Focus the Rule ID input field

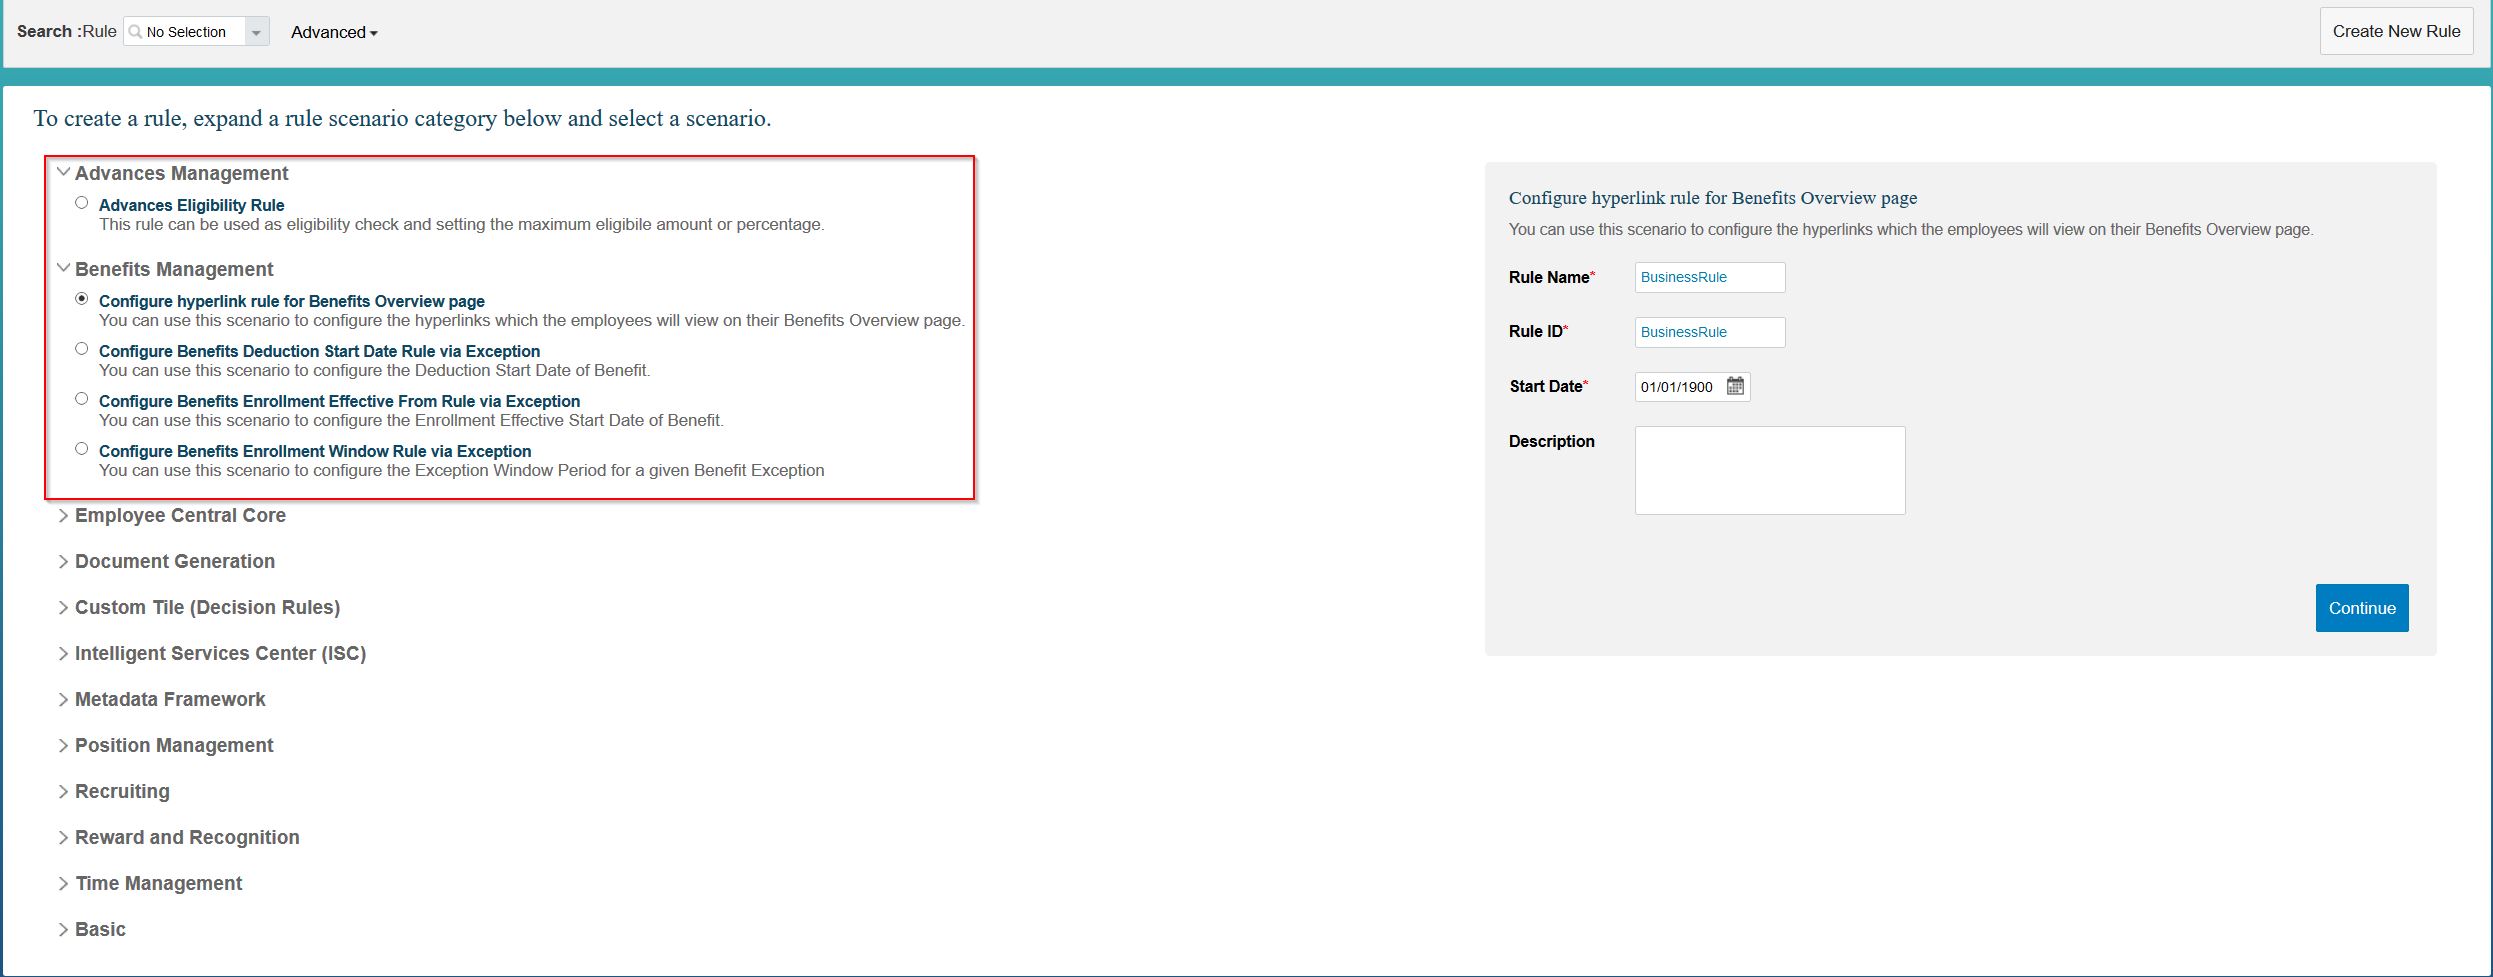tap(1710, 332)
